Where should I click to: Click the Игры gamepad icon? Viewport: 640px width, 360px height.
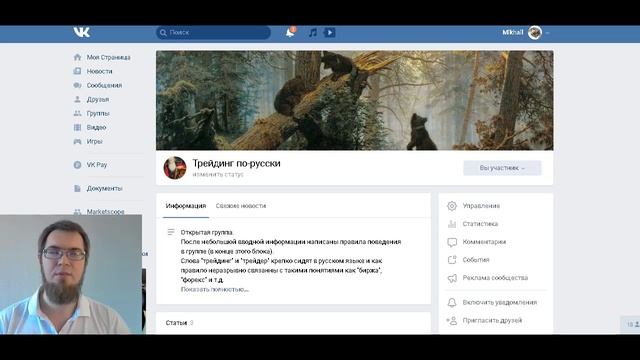click(78, 141)
